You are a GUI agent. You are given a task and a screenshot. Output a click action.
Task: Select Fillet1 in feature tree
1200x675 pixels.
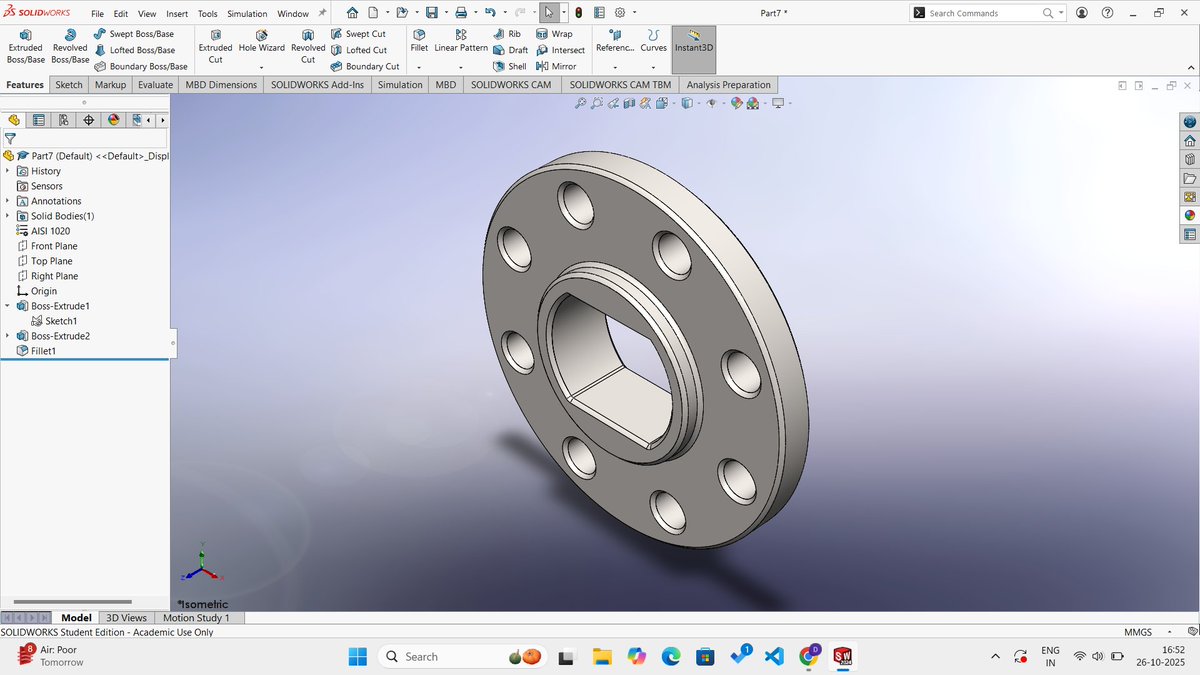(x=36, y=351)
